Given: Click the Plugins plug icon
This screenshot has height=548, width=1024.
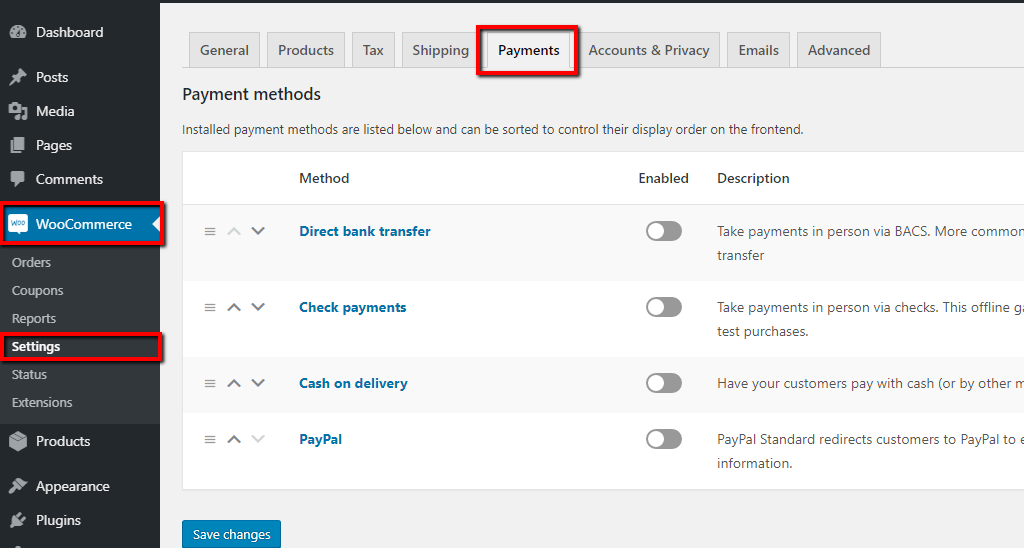Looking at the screenshot, I should coord(18,520).
